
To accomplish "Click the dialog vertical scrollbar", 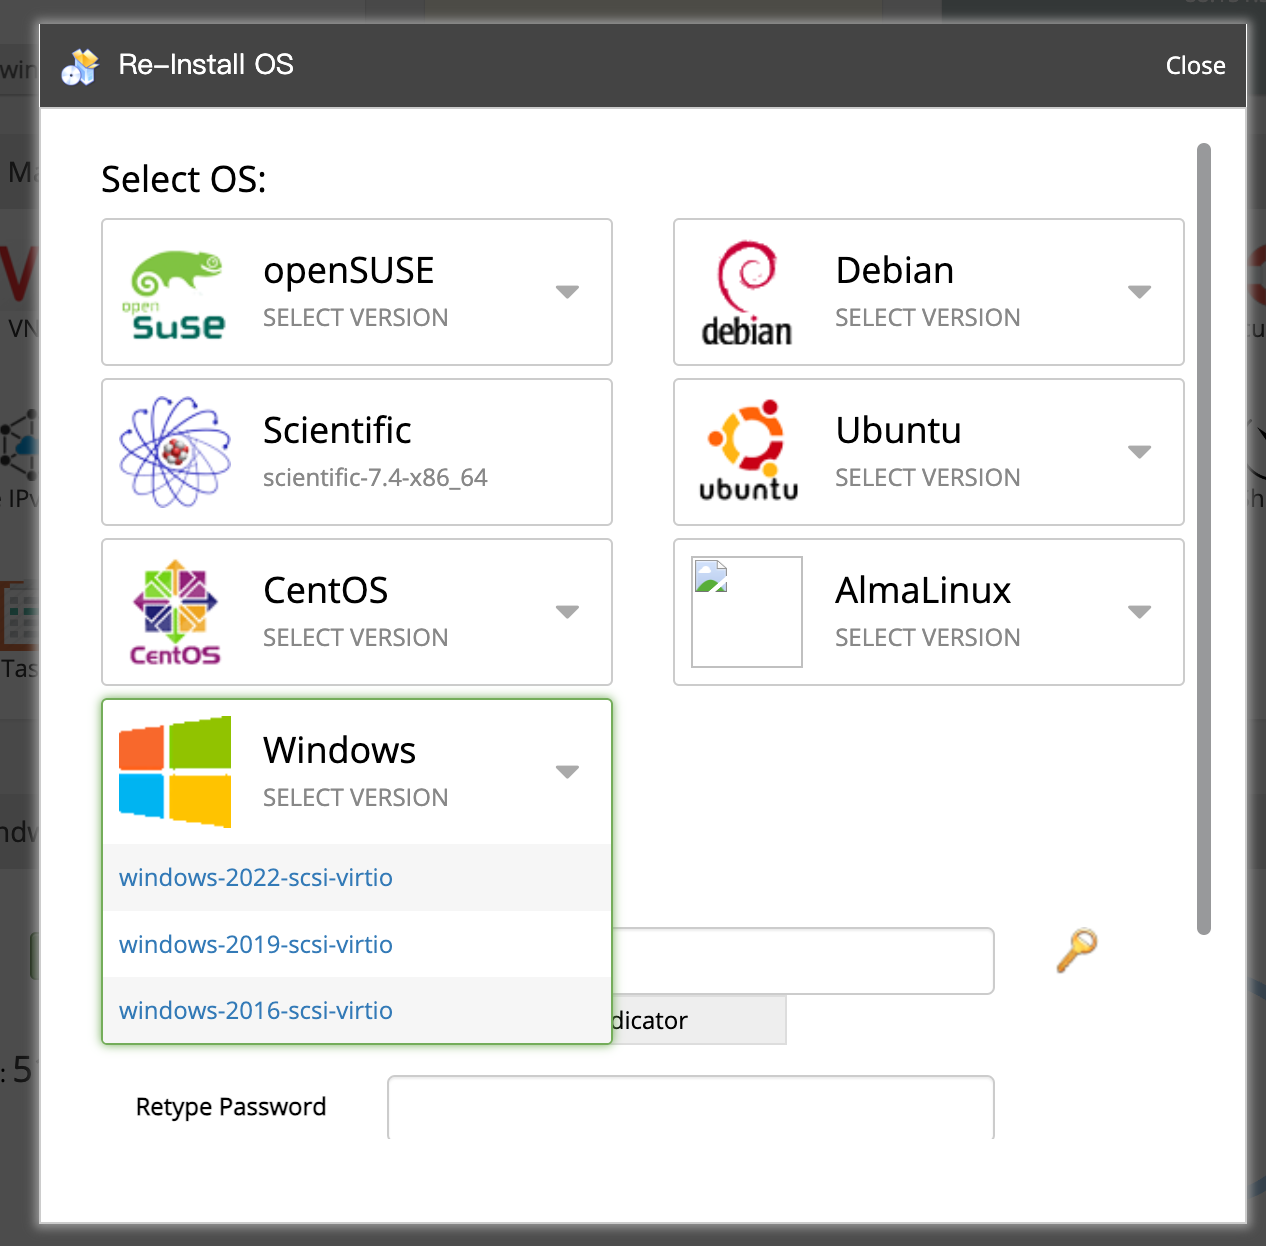I will coord(1204,539).
